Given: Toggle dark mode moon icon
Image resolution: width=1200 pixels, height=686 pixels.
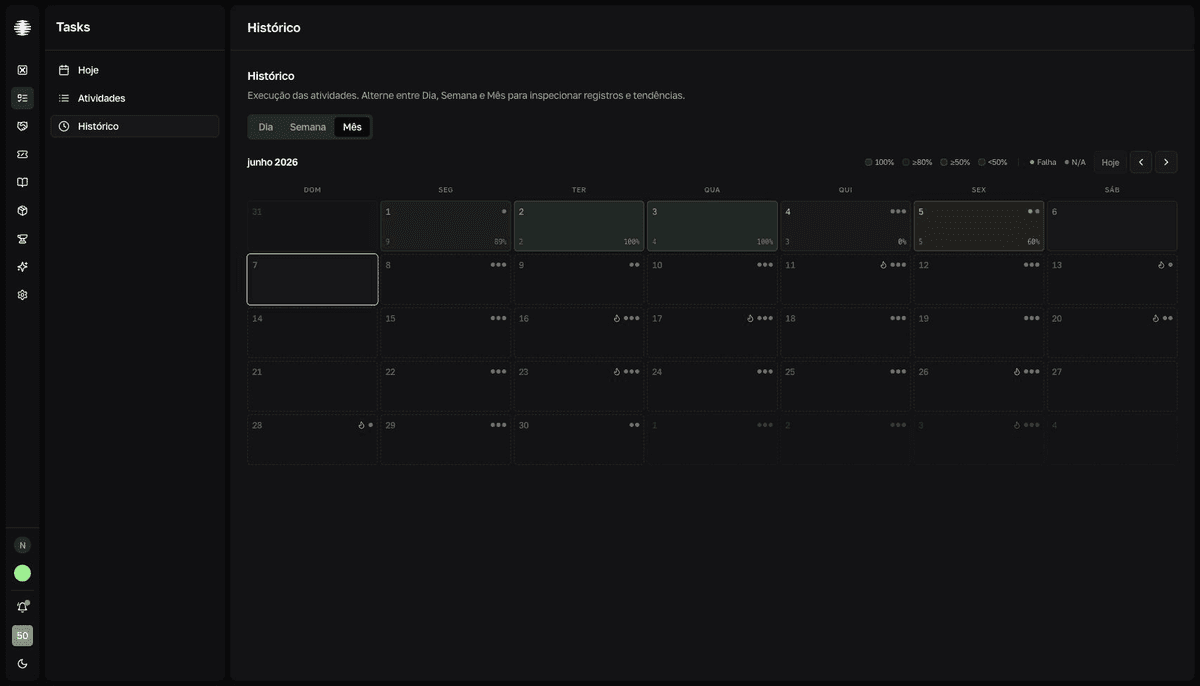Looking at the screenshot, I should [x=22, y=664].
